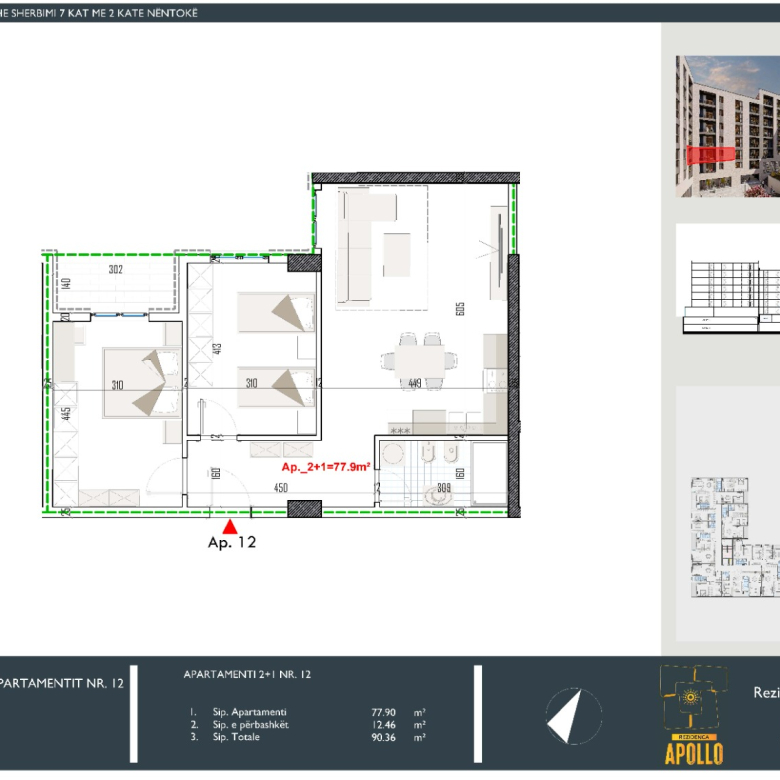Click the red Ap._2+1=77.9m² area label
Image resolution: width=780 pixels, height=780 pixels.
click(327, 466)
